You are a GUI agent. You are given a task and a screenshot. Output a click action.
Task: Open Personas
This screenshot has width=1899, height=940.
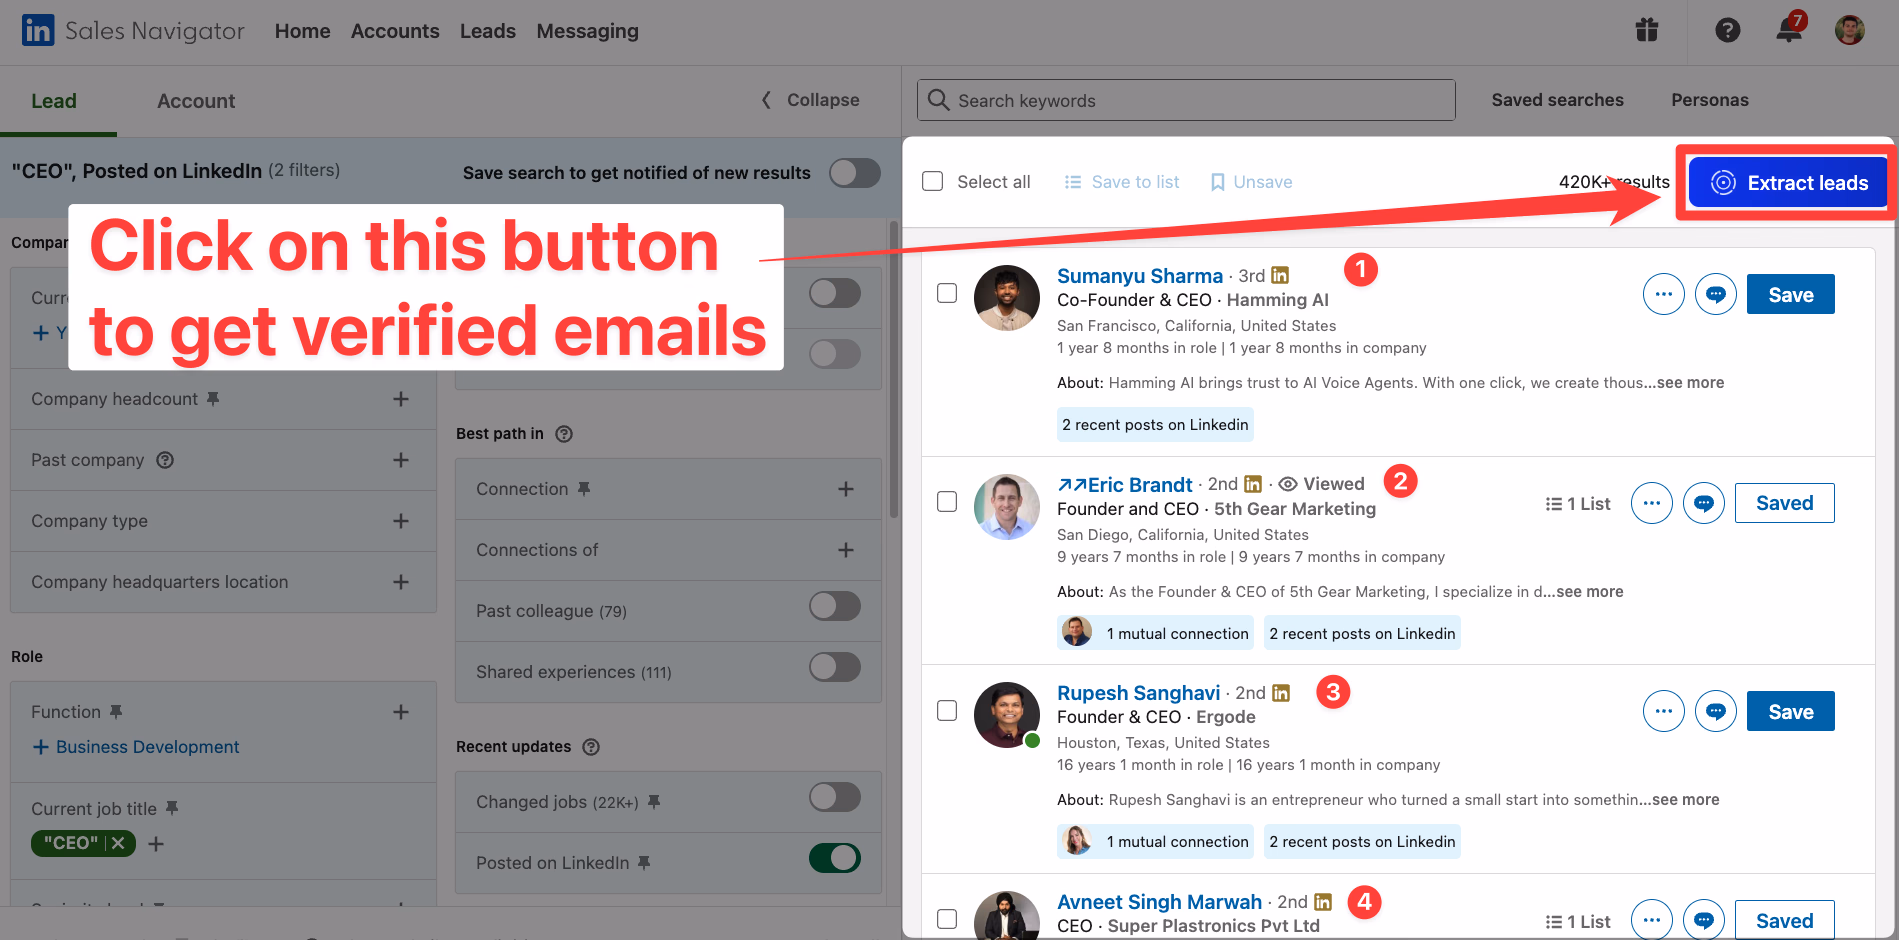[1710, 100]
